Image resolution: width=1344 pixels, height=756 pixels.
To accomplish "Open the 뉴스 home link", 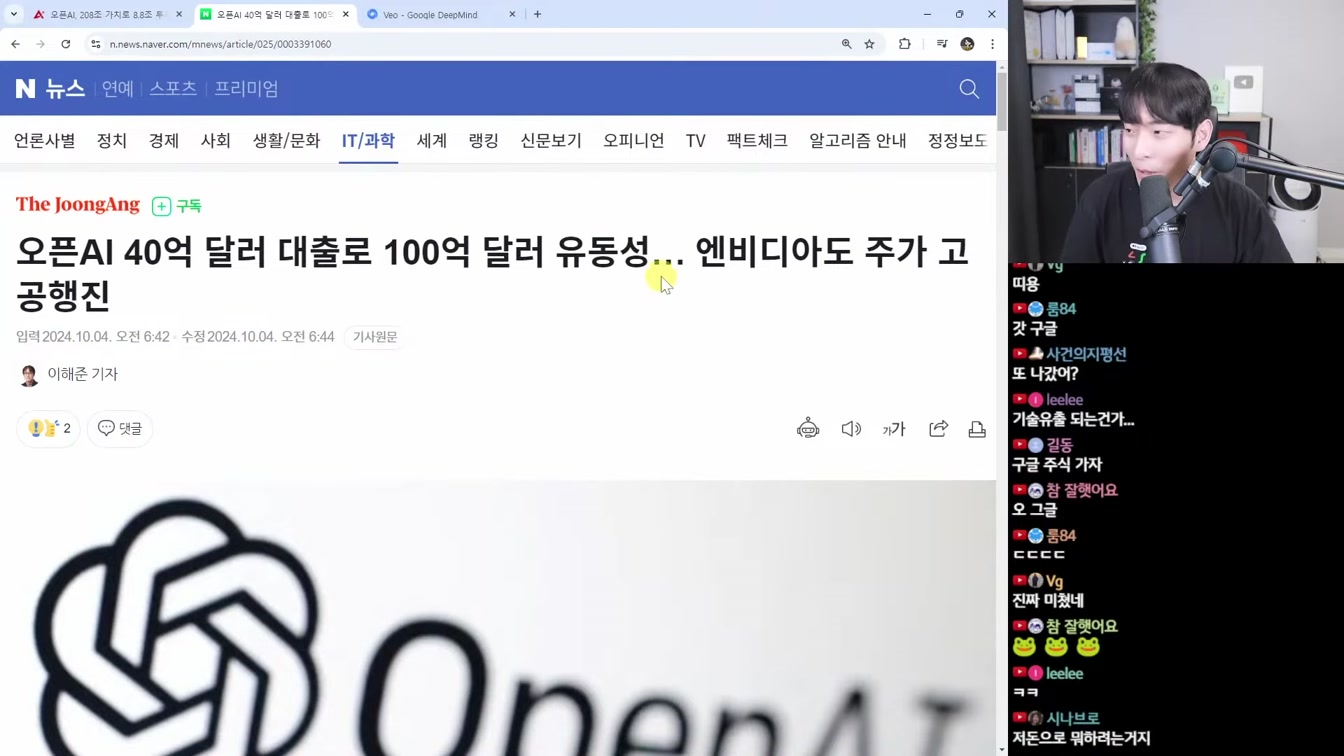I will point(65,89).
